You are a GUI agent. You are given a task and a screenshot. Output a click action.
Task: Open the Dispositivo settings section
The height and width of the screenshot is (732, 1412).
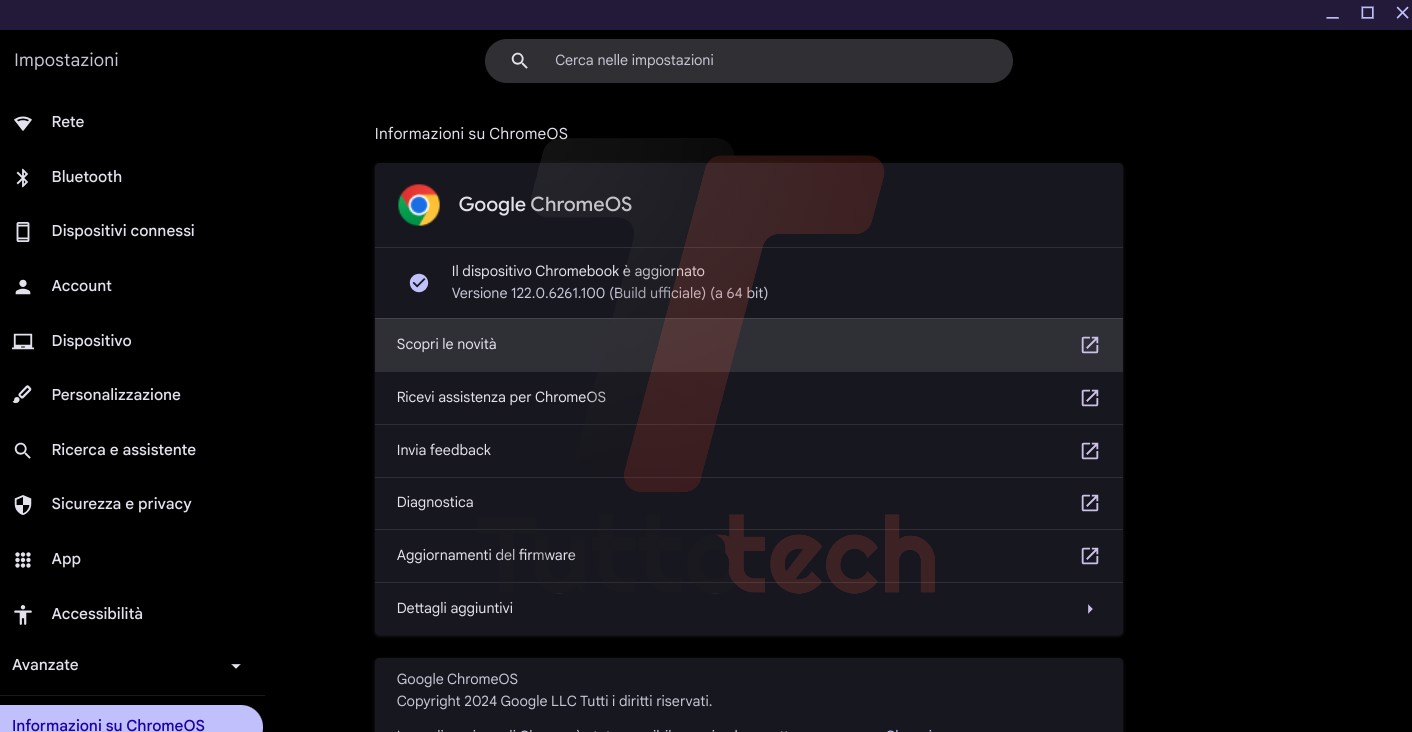coord(91,340)
